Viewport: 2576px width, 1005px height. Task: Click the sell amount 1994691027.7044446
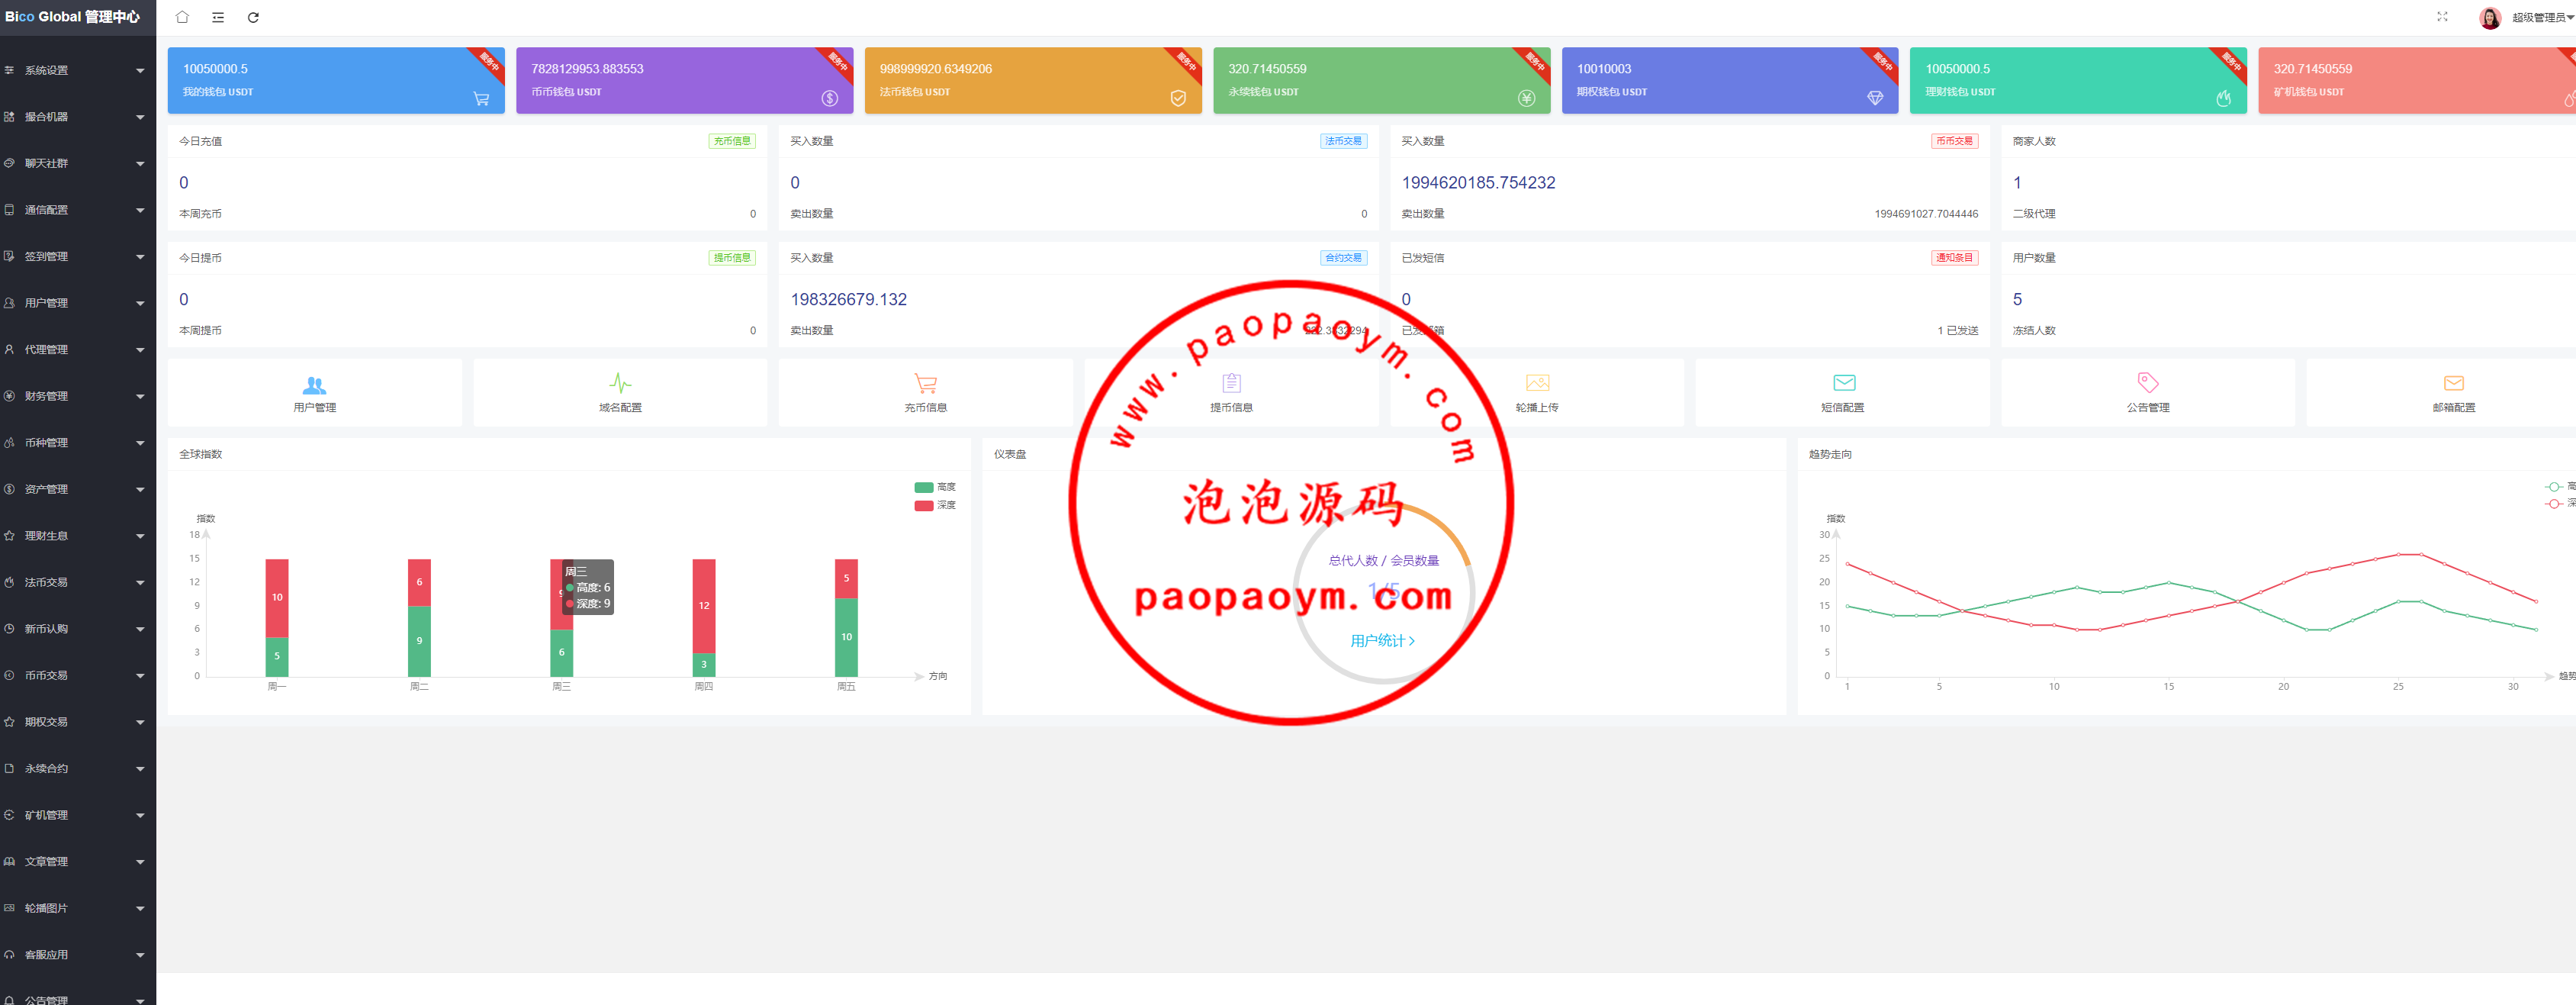(1926, 214)
